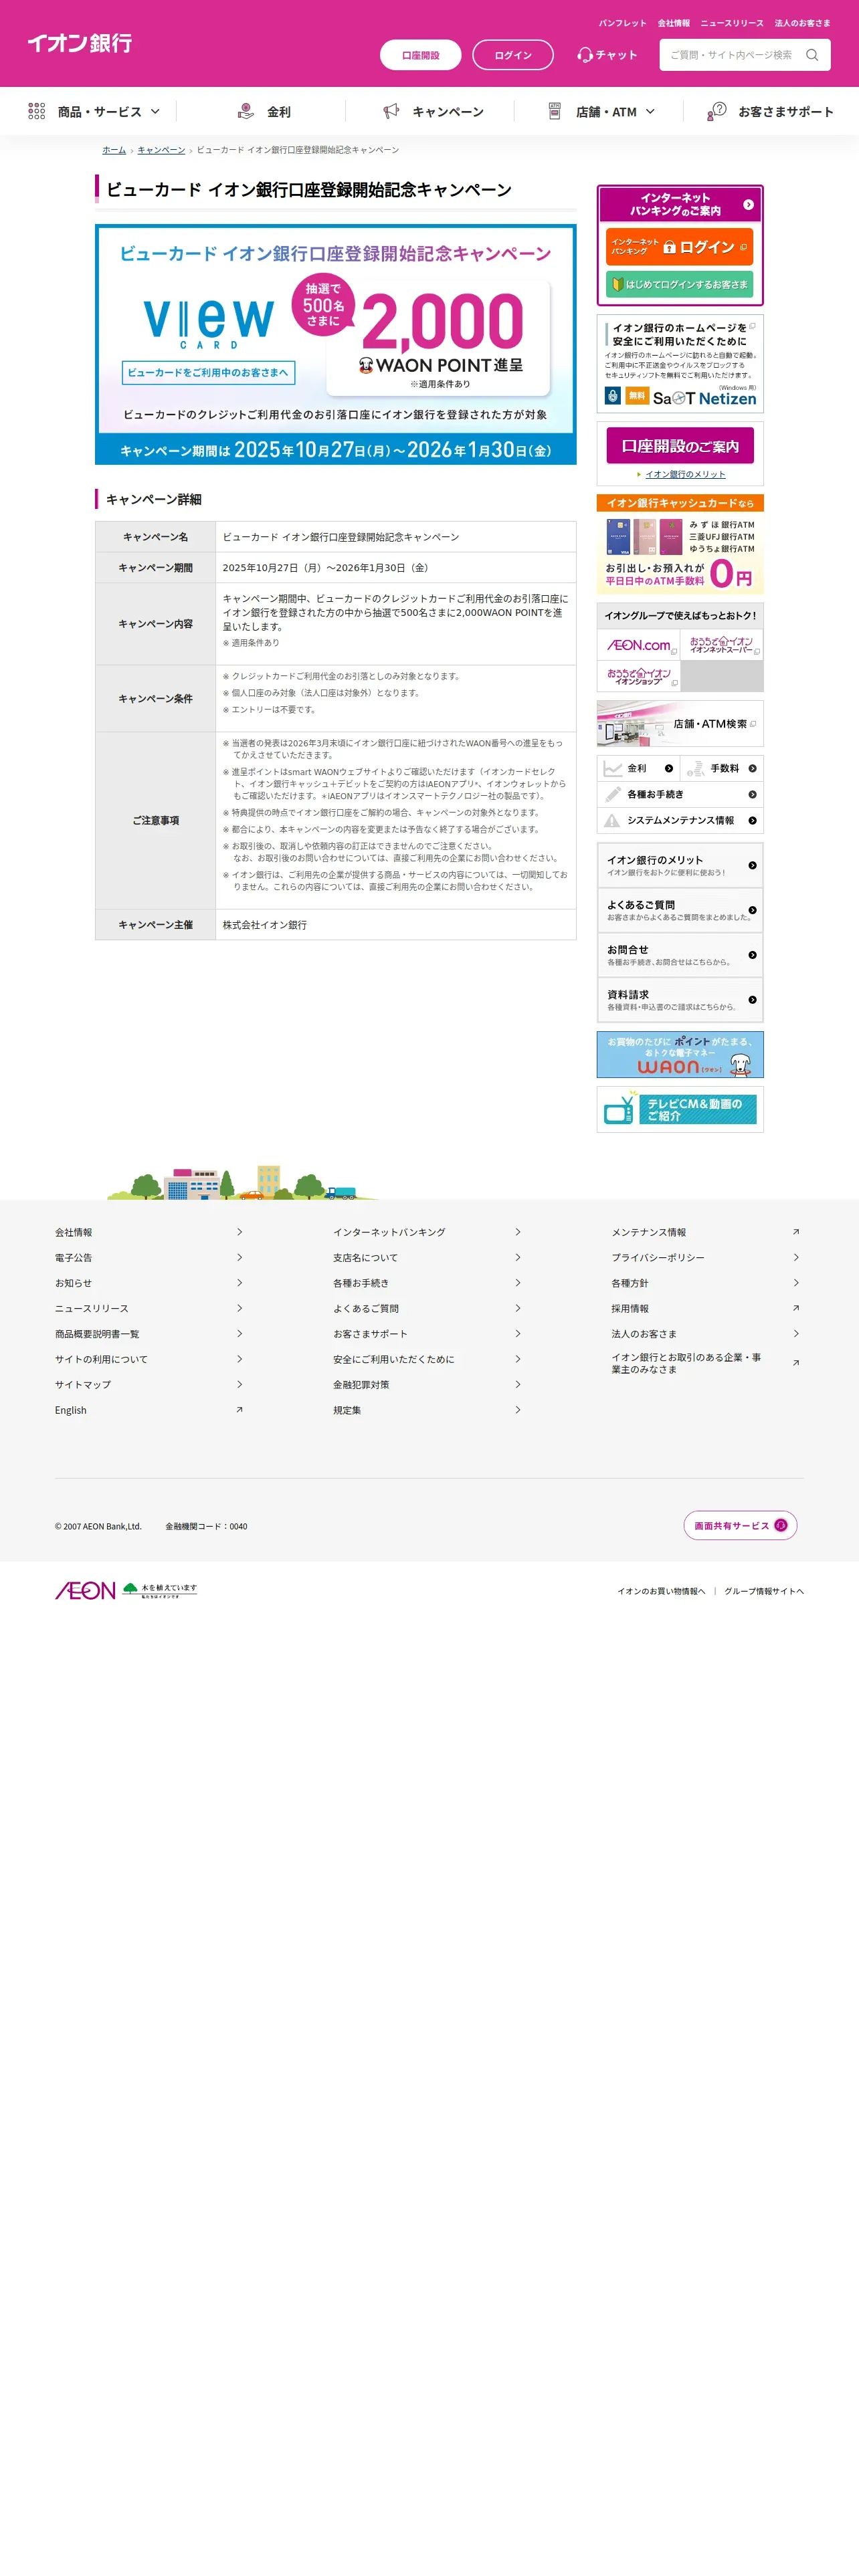The width and height of the screenshot is (859, 2576).
Task: Click the お客さまサポート person icon
Action: pos(716,111)
